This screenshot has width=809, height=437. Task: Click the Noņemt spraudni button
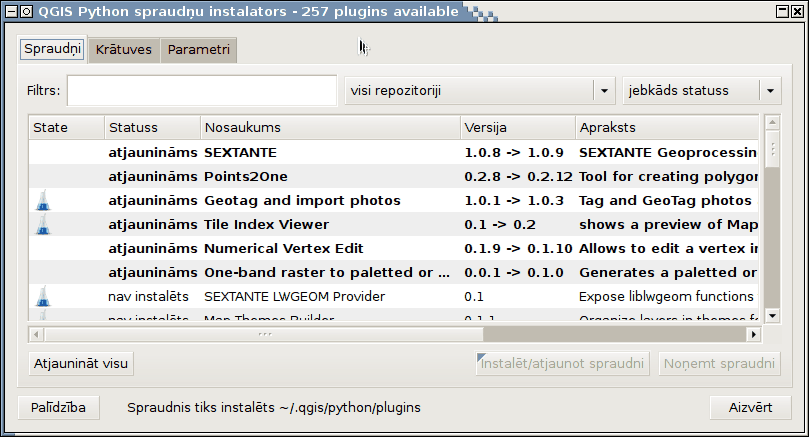click(x=719, y=364)
